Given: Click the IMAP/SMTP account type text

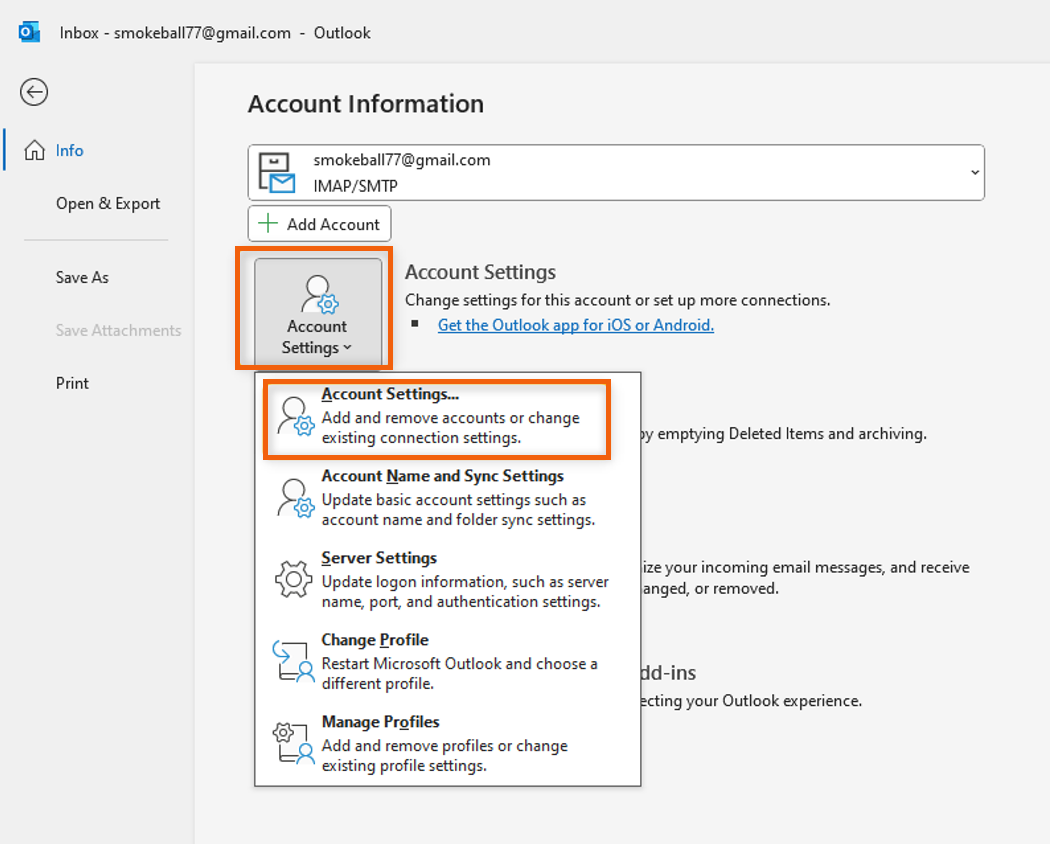Looking at the screenshot, I should (356, 186).
